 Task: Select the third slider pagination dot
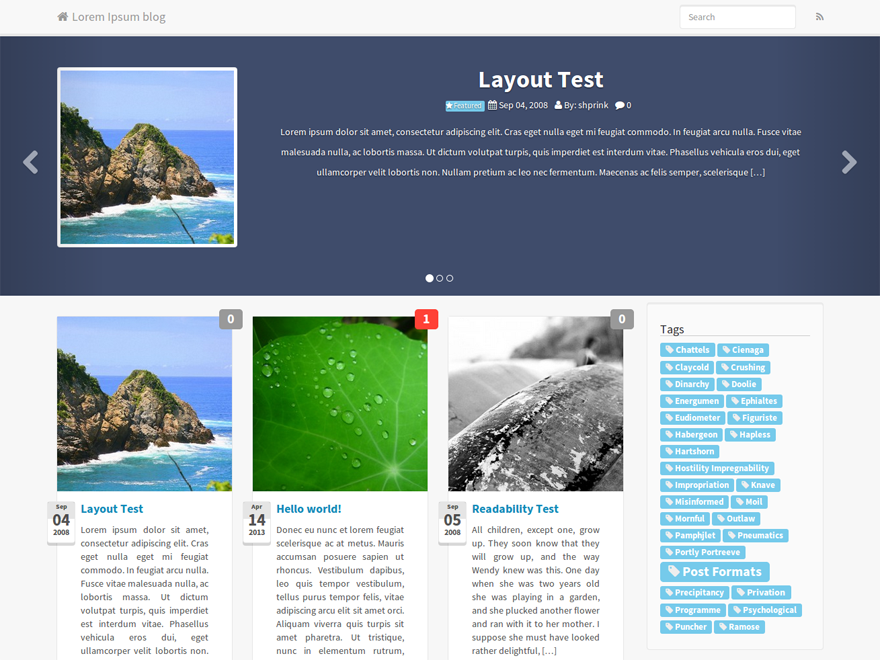point(450,278)
